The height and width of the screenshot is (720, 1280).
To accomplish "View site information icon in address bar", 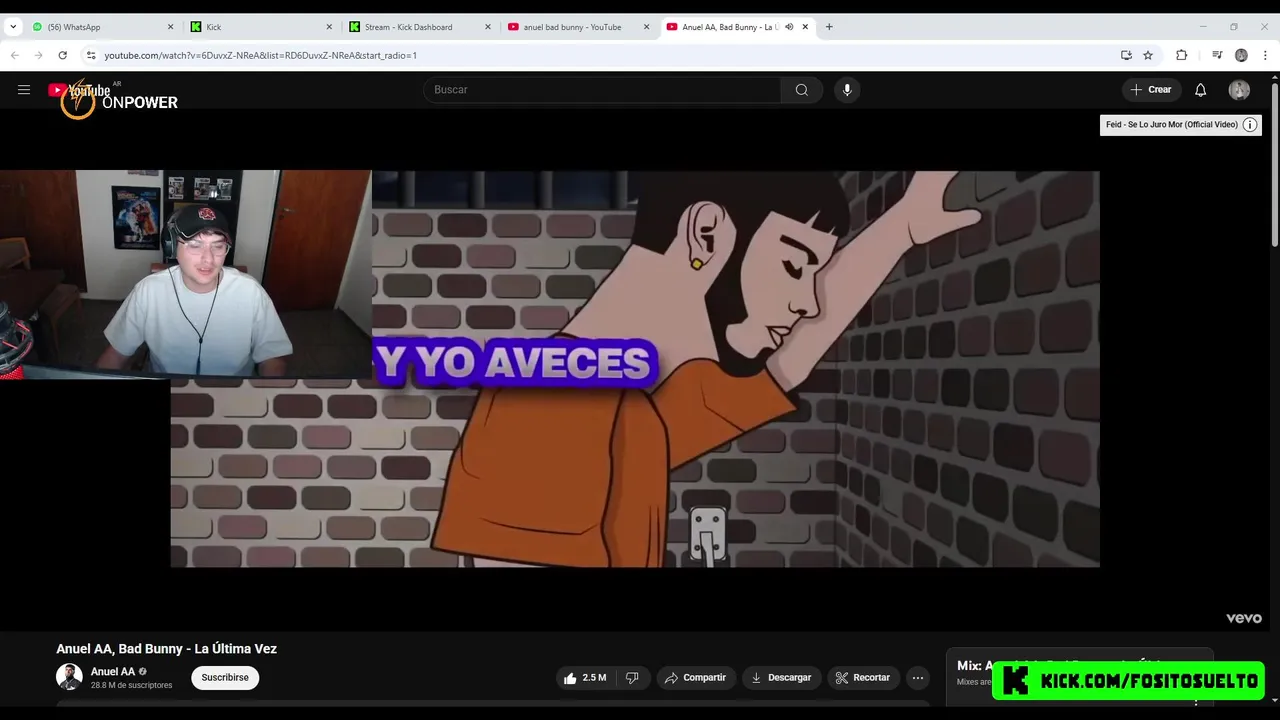I will click(x=91, y=55).
